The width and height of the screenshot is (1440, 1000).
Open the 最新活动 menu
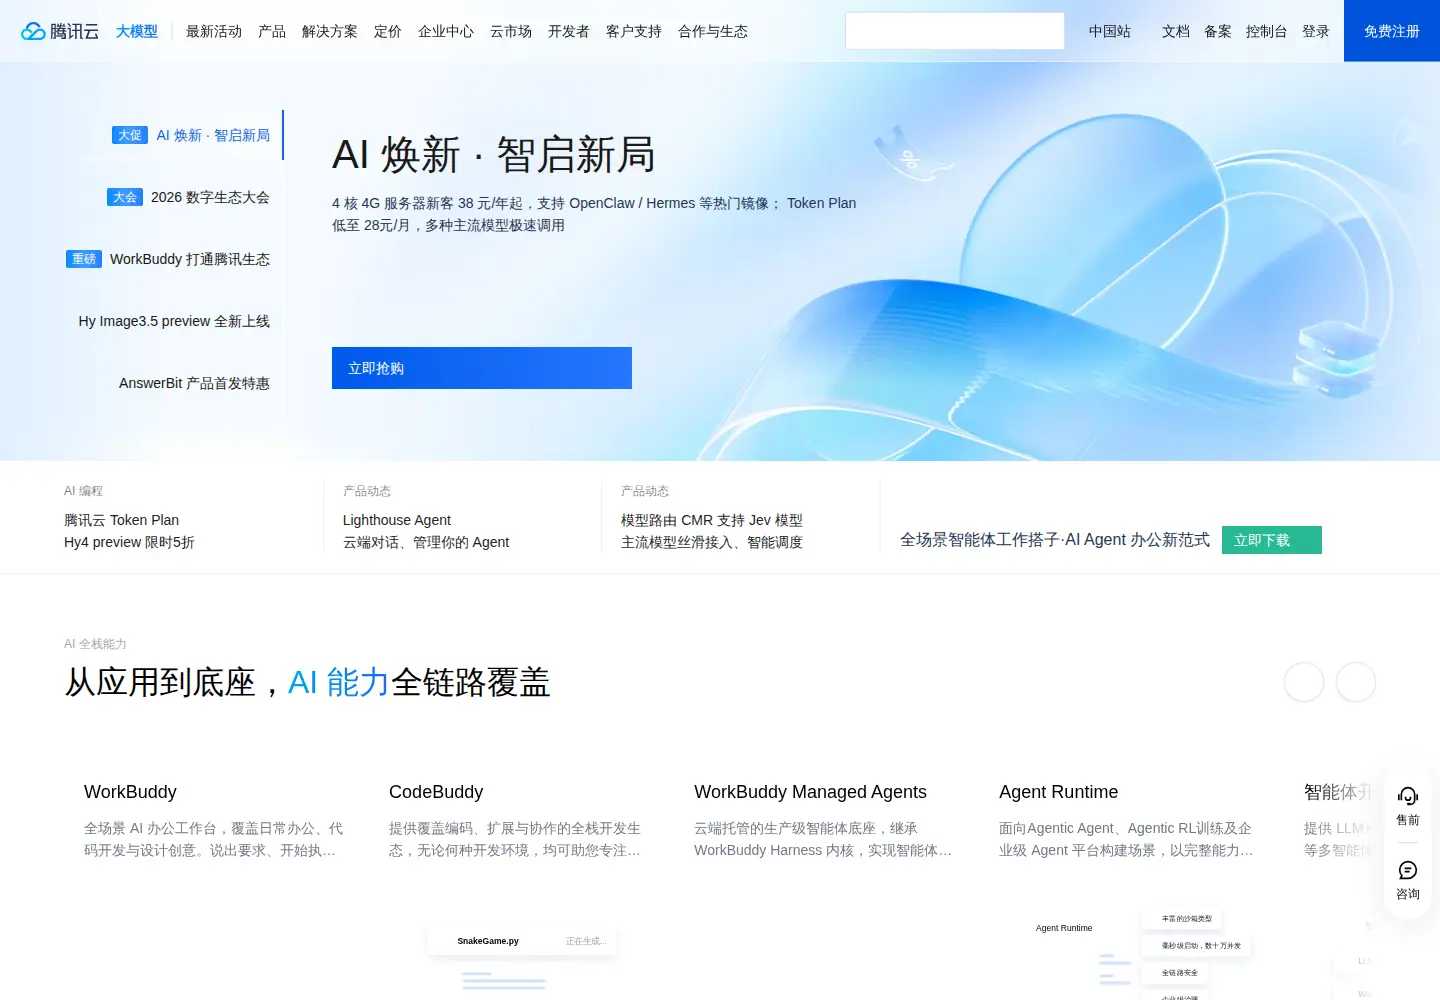(214, 31)
